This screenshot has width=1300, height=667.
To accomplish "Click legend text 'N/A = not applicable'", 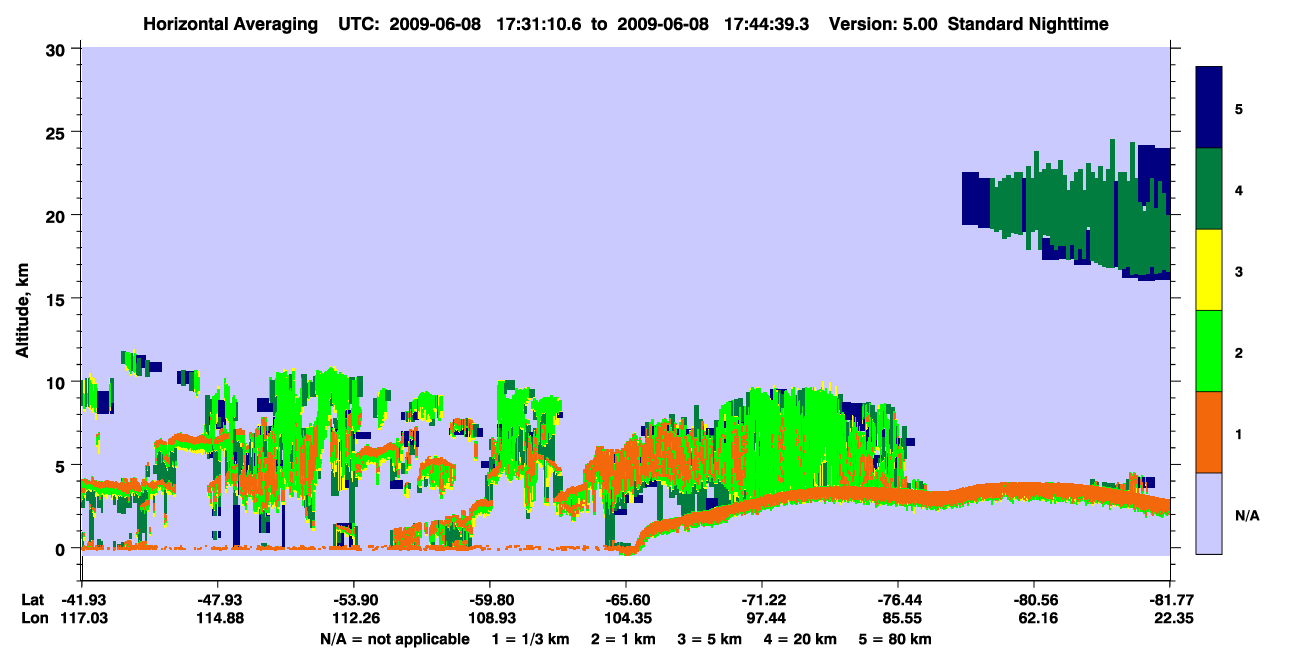I will (394, 638).
